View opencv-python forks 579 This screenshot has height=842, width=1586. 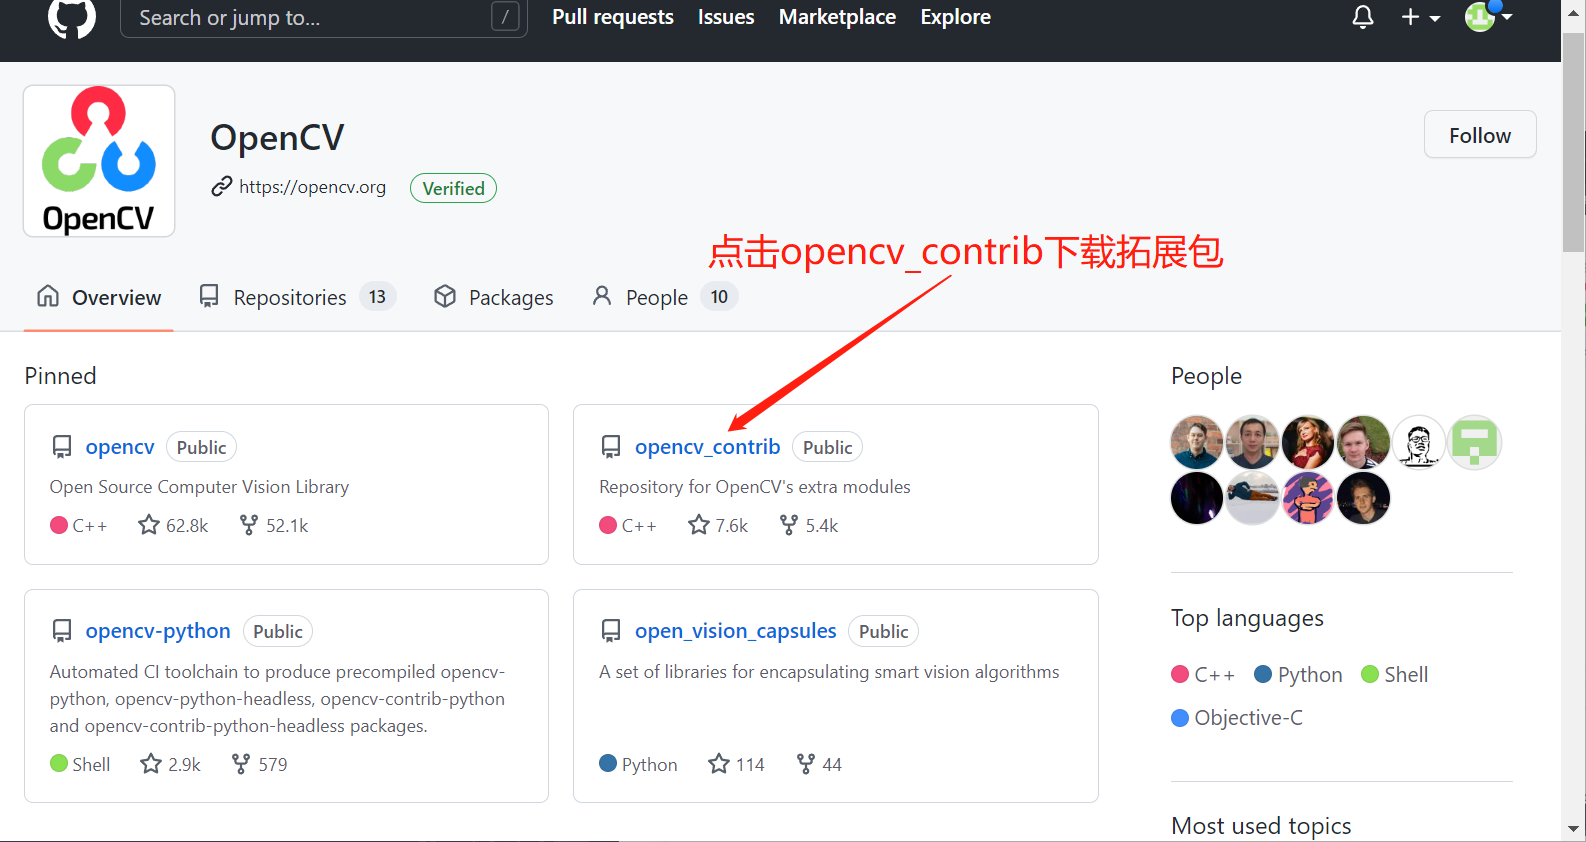coord(259,764)
